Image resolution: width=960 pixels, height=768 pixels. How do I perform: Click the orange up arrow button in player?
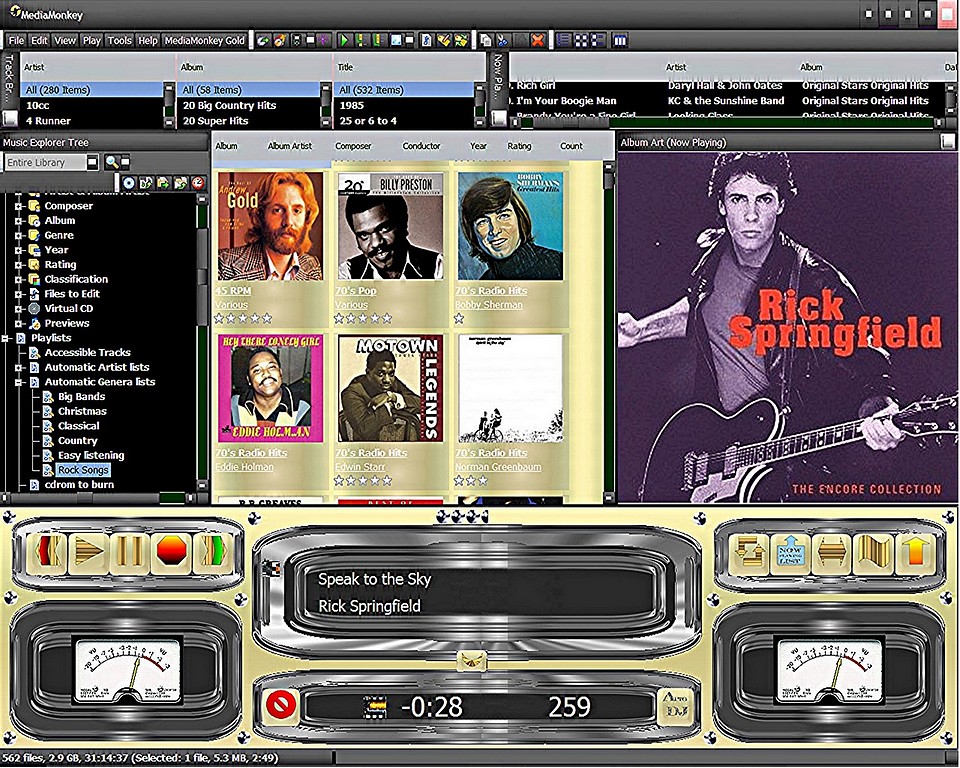coord(916,552)
